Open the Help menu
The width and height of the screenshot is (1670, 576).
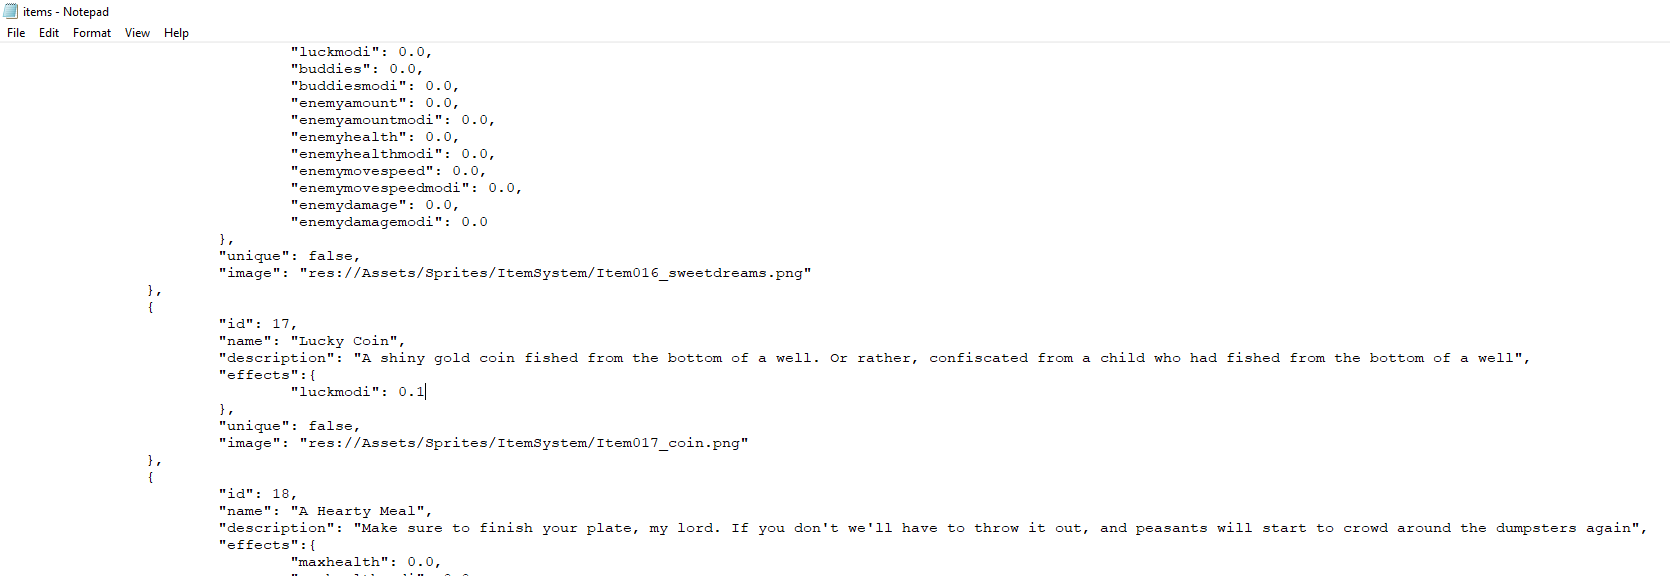tap(176, 33)
